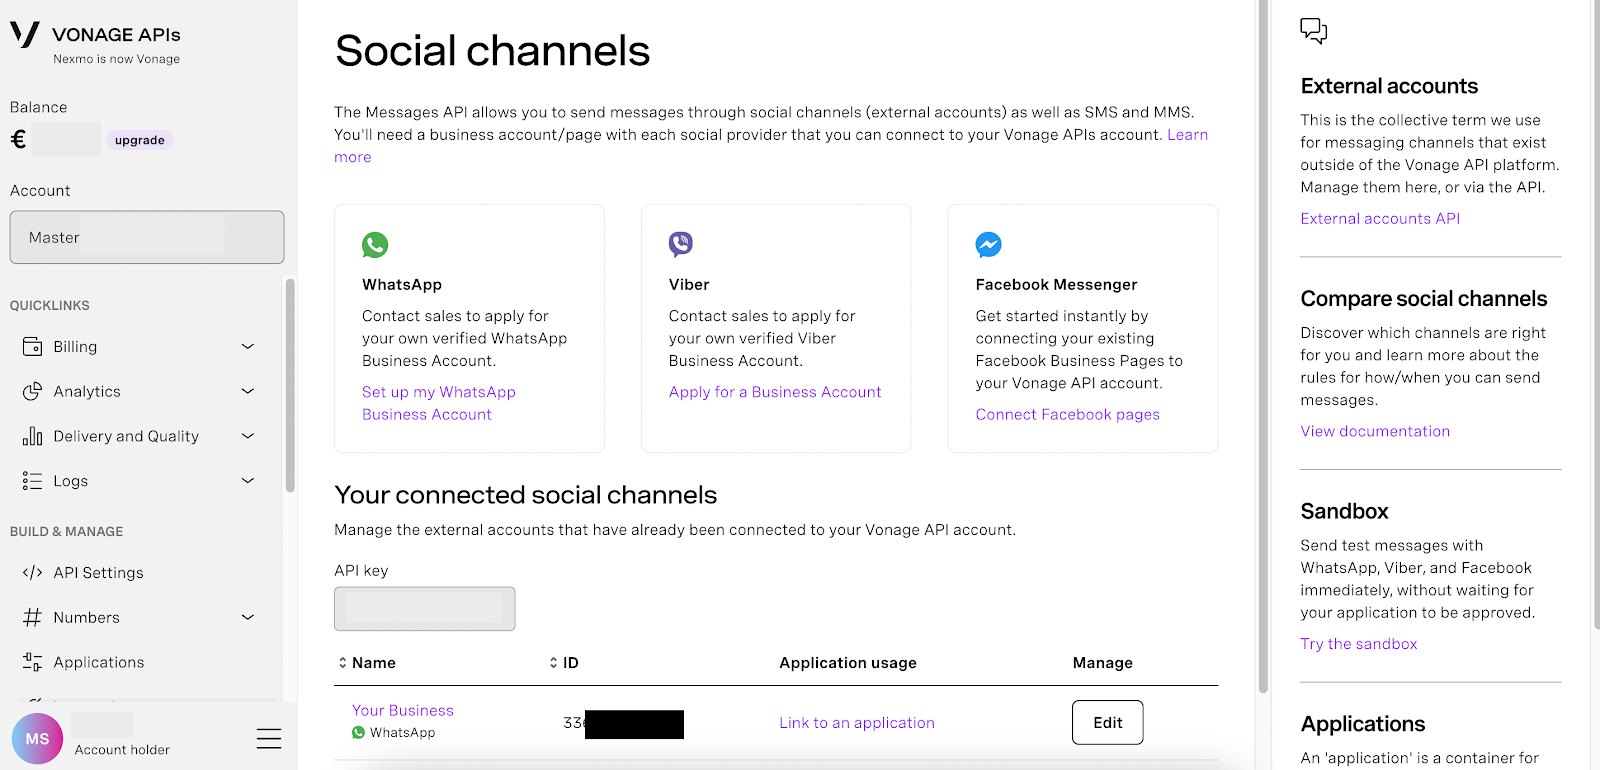Open Set up my WhatsApp Business Account link
Screen dimensions: 1600x770
[439, 403]
